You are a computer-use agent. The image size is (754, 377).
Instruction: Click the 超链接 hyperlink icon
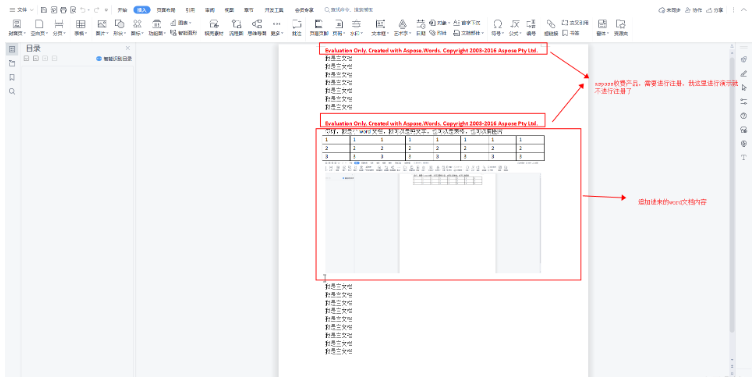(550, 27)
